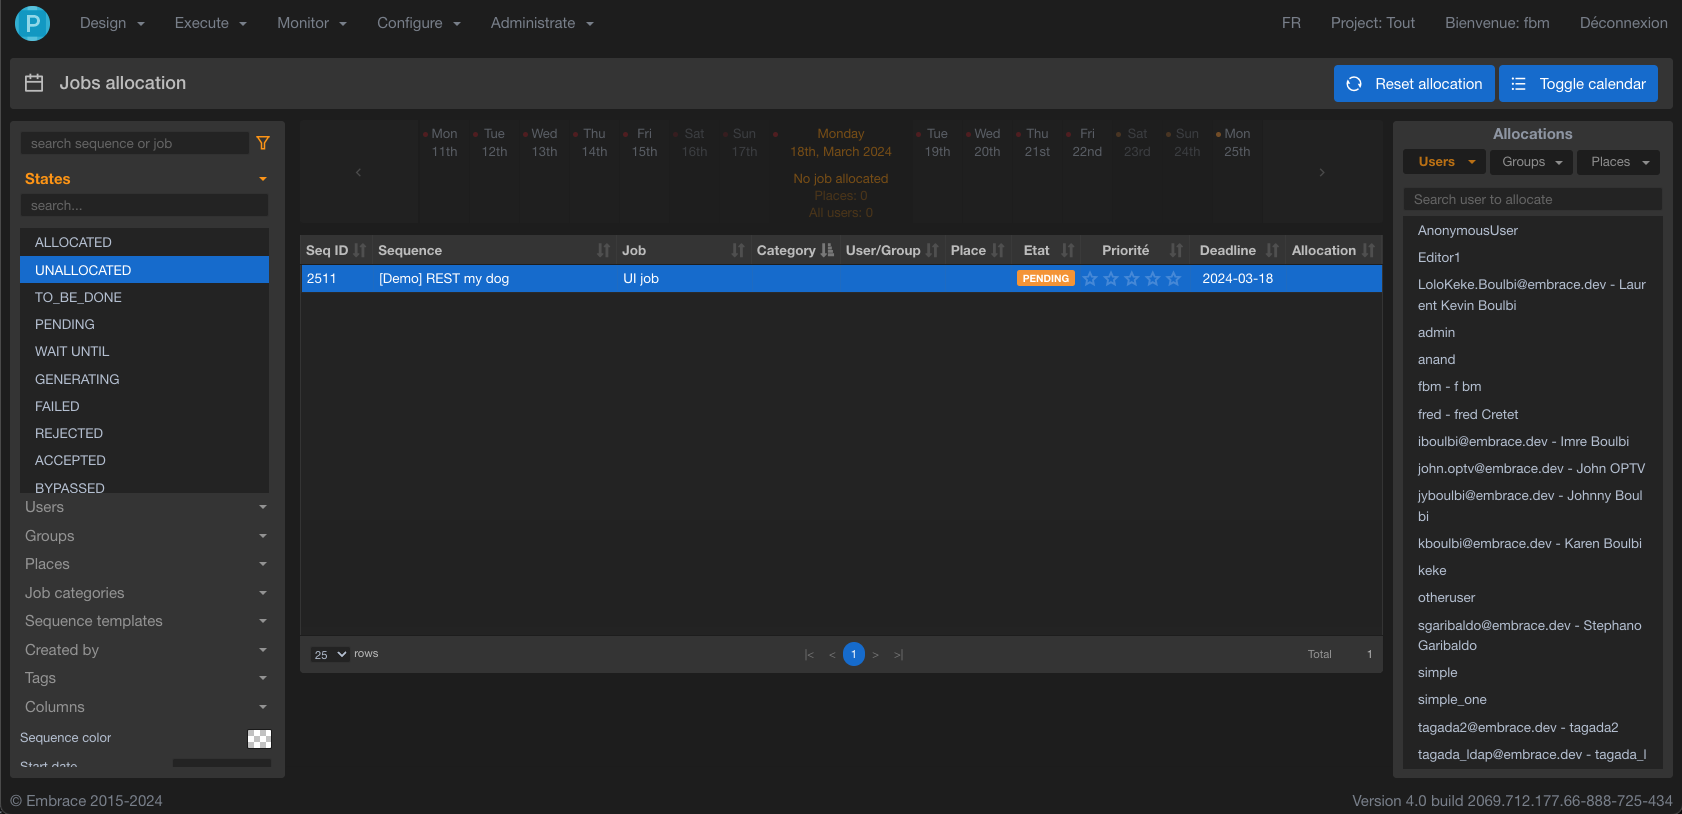Image resolution: width=1682 pixels, height=814 pixels.
Task: Select the FAILED state filter
Action: [x=145, y=406]
